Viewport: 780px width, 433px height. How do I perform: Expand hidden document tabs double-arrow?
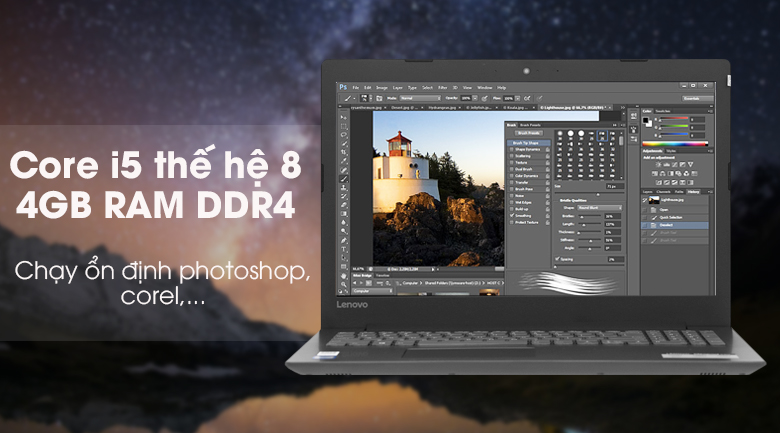click(x=623, y=108)
